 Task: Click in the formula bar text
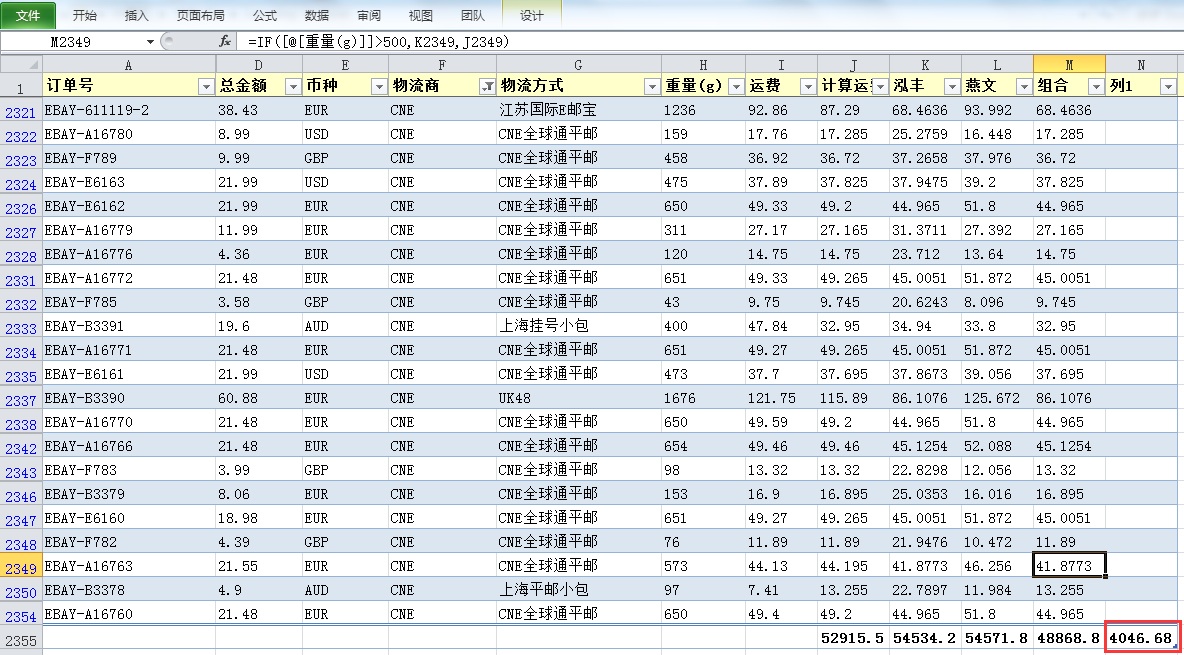tap(600, 42)
